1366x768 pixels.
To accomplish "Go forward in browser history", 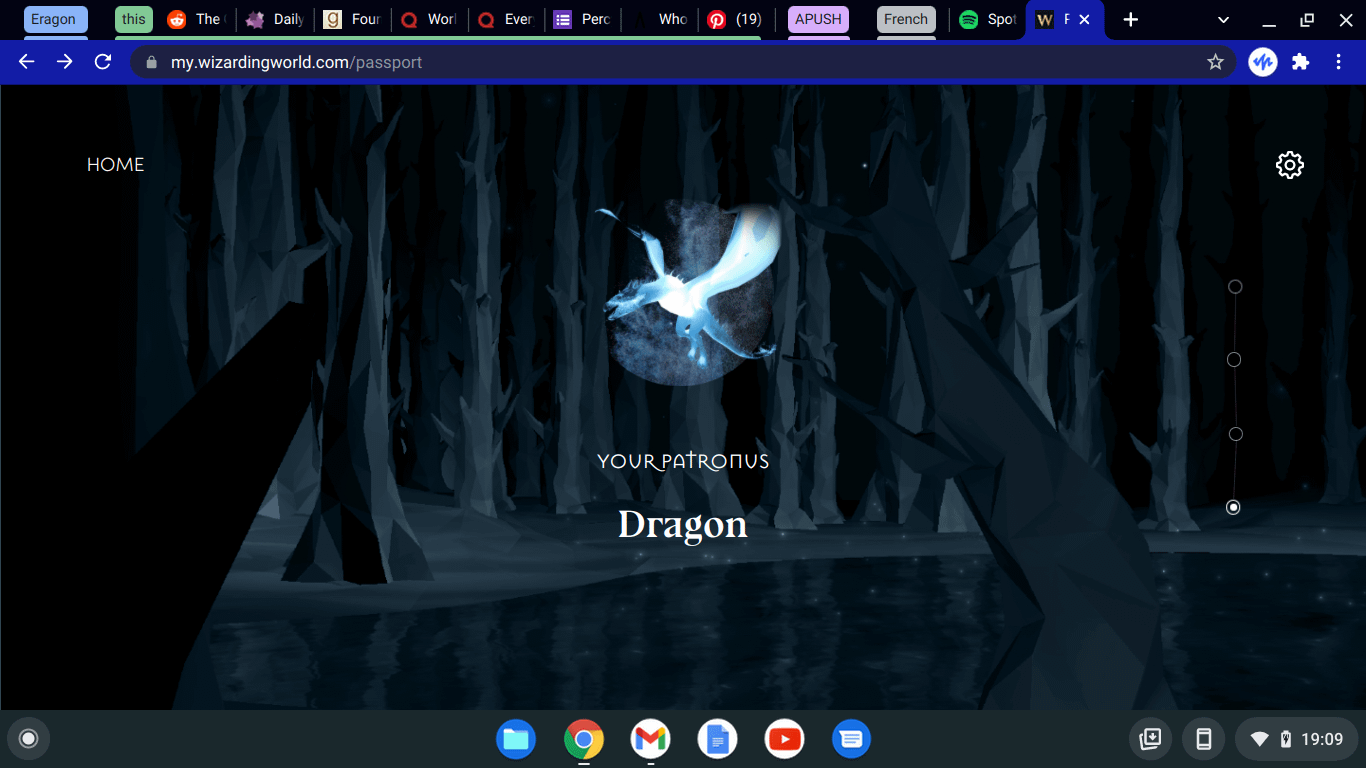I will [64, 62].
